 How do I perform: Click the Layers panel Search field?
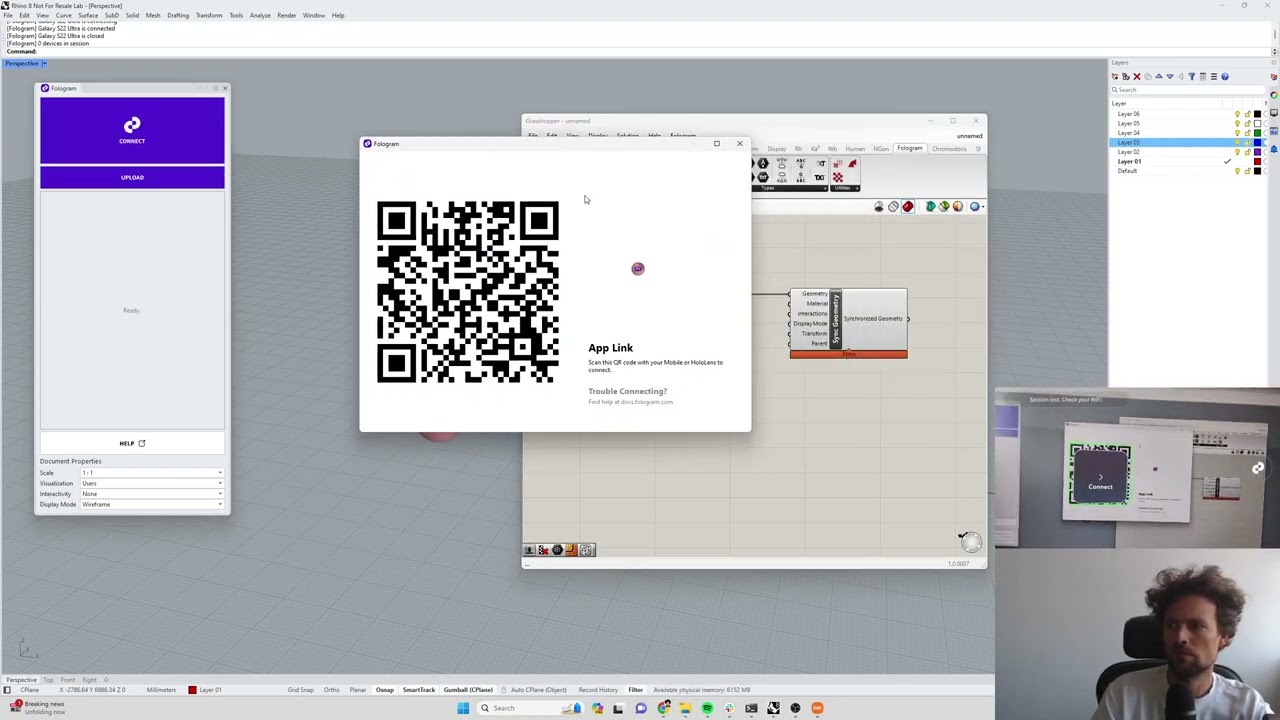pyautogui.click(x=1188, y=90)
